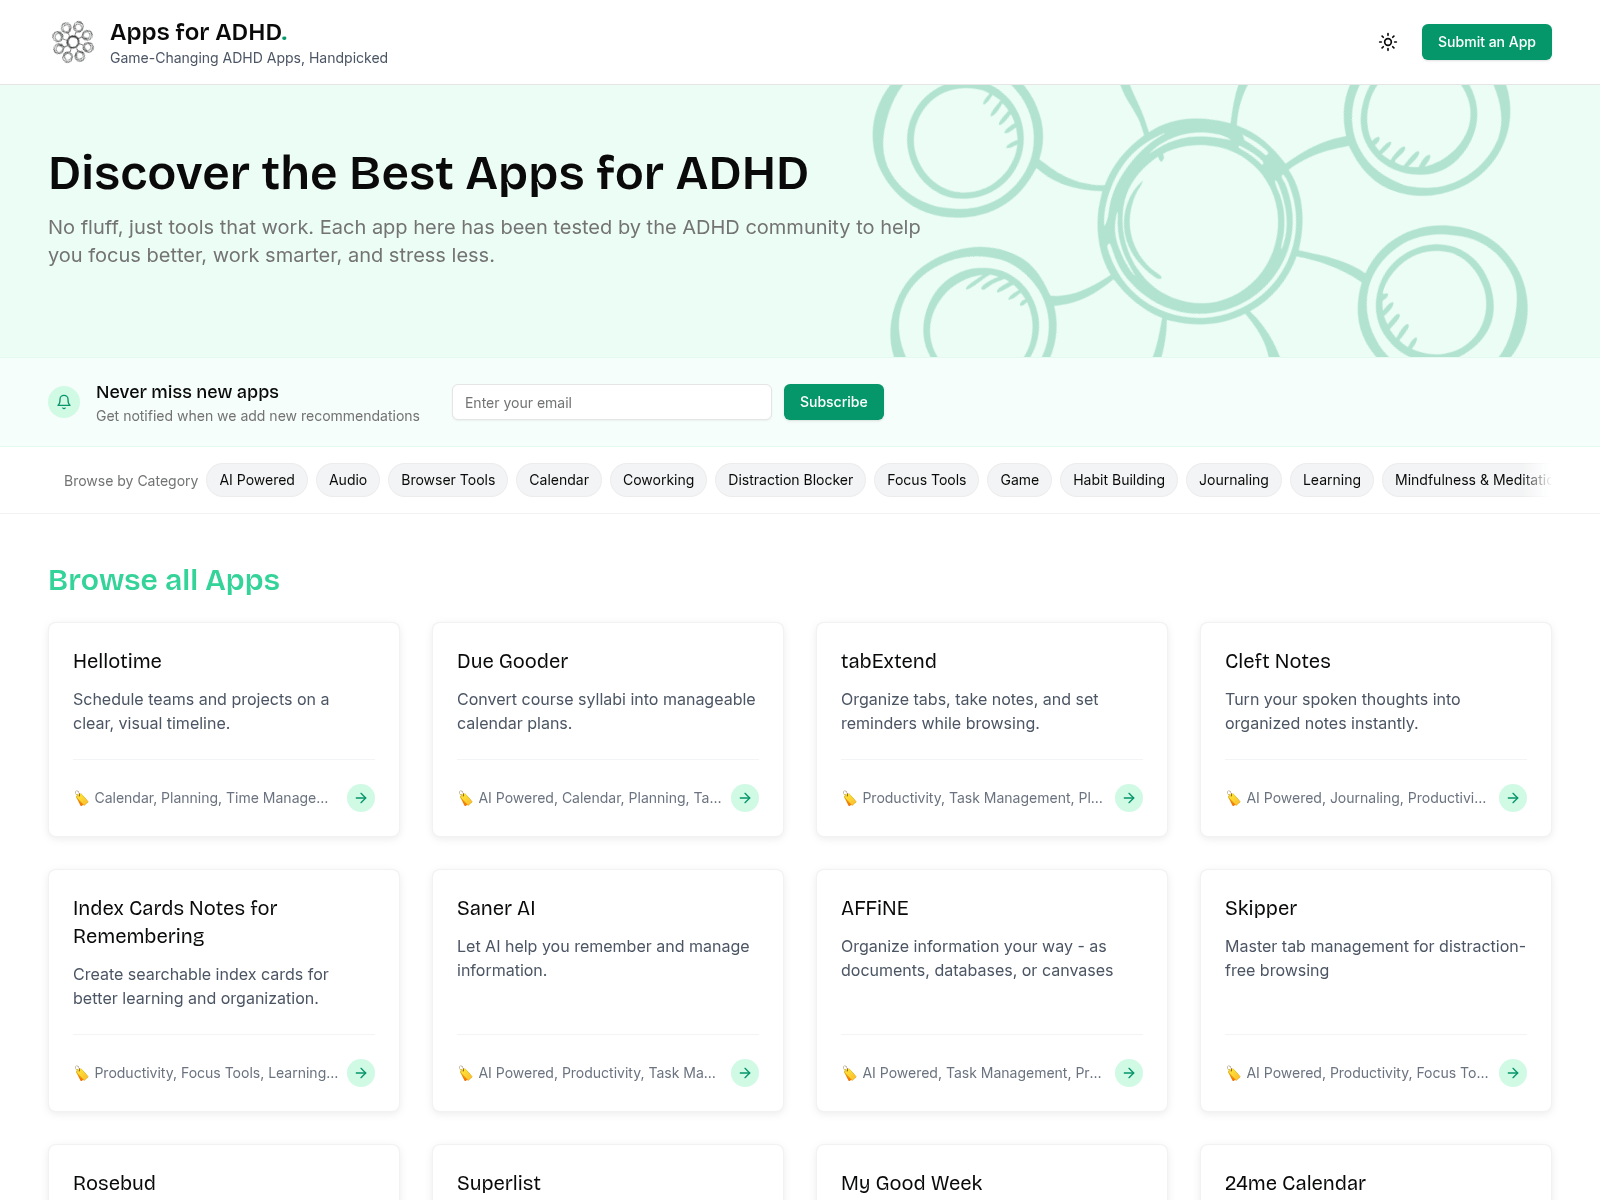Open the Mindfulness & Meditation category
Viewport: 1600px width, 1200px height.
(1470, 480)
